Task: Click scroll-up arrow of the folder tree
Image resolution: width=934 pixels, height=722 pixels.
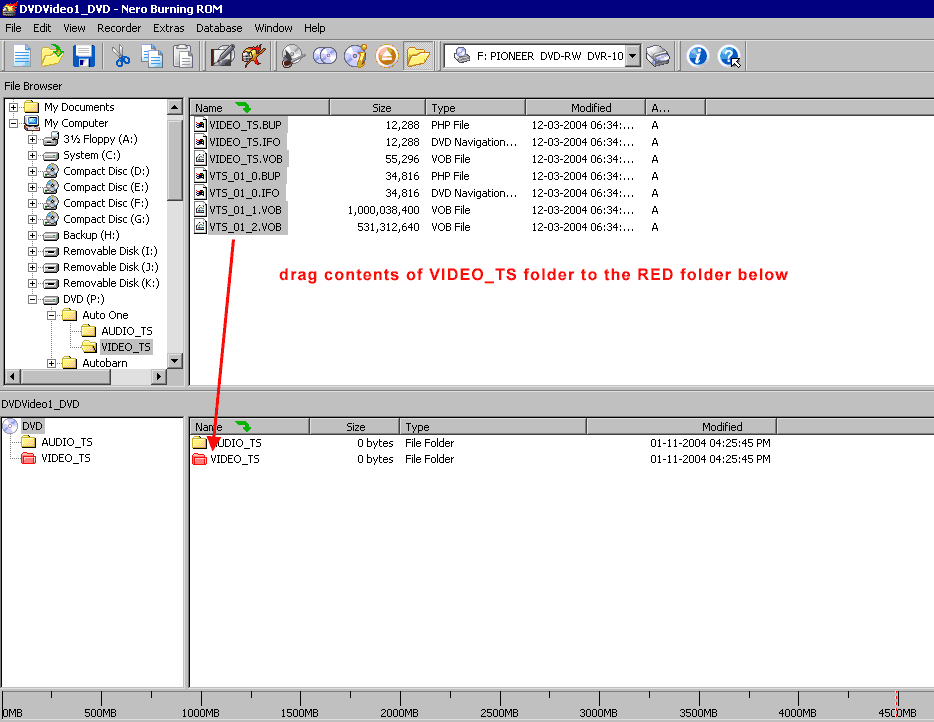Action: 175,108
